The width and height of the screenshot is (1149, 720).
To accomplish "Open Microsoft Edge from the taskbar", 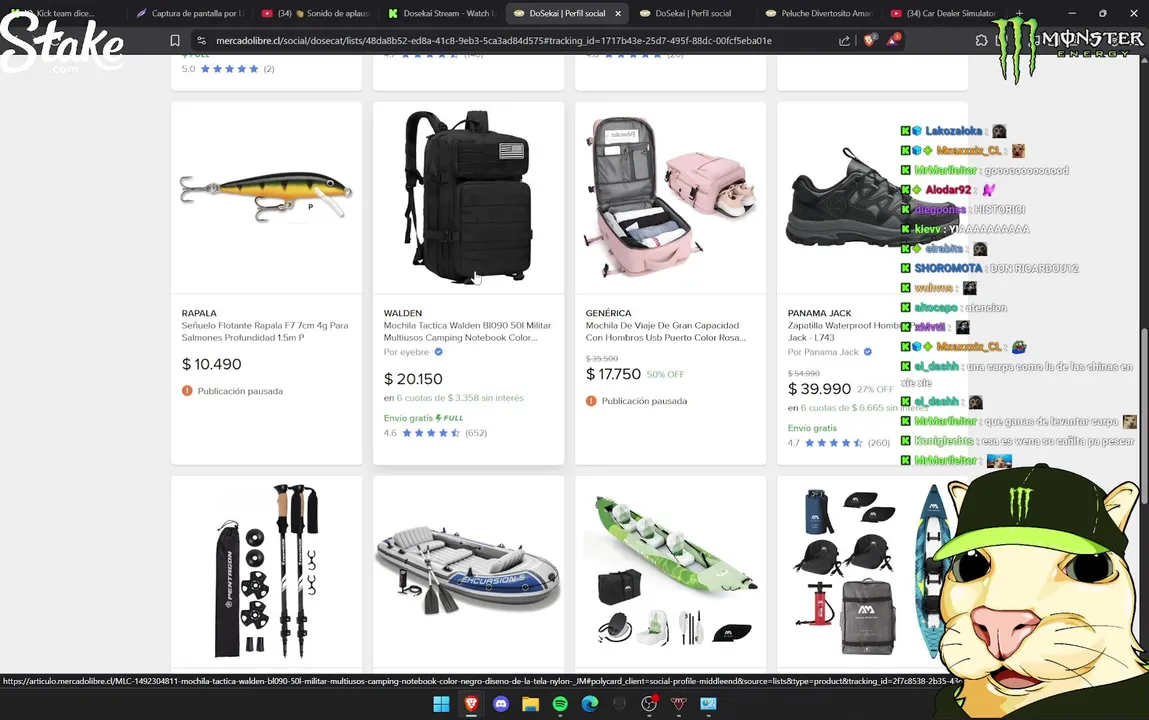I will pos(590,704).
